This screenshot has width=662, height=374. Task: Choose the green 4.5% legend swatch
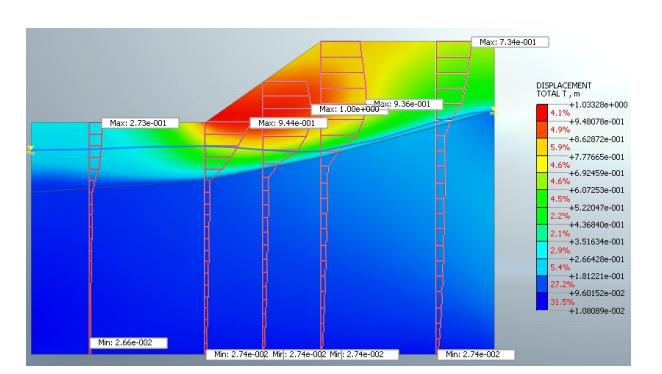pos(542,199)
